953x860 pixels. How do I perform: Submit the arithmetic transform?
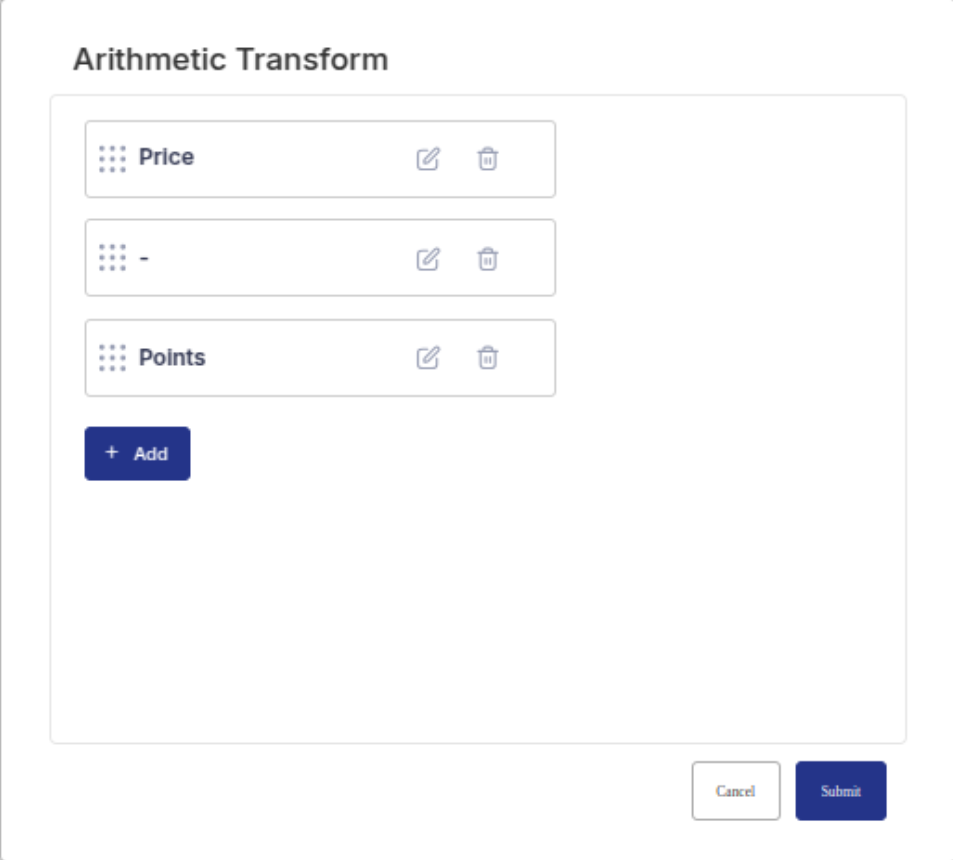(840, 791)
